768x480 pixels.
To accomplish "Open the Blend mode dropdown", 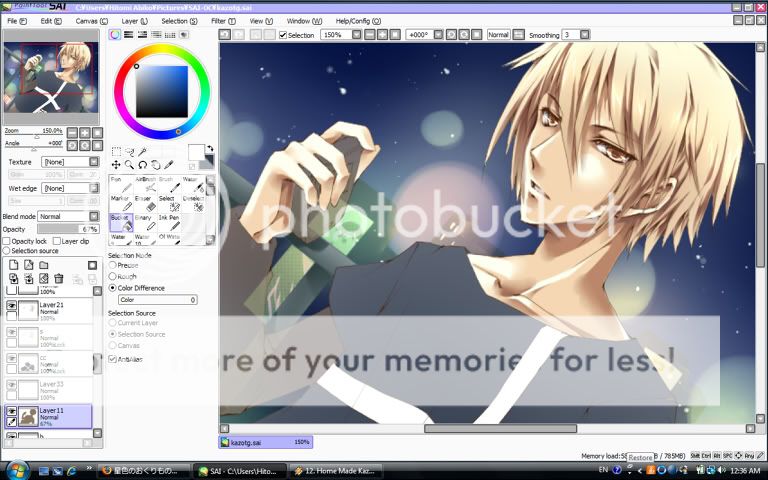I will tap(94, 216).
